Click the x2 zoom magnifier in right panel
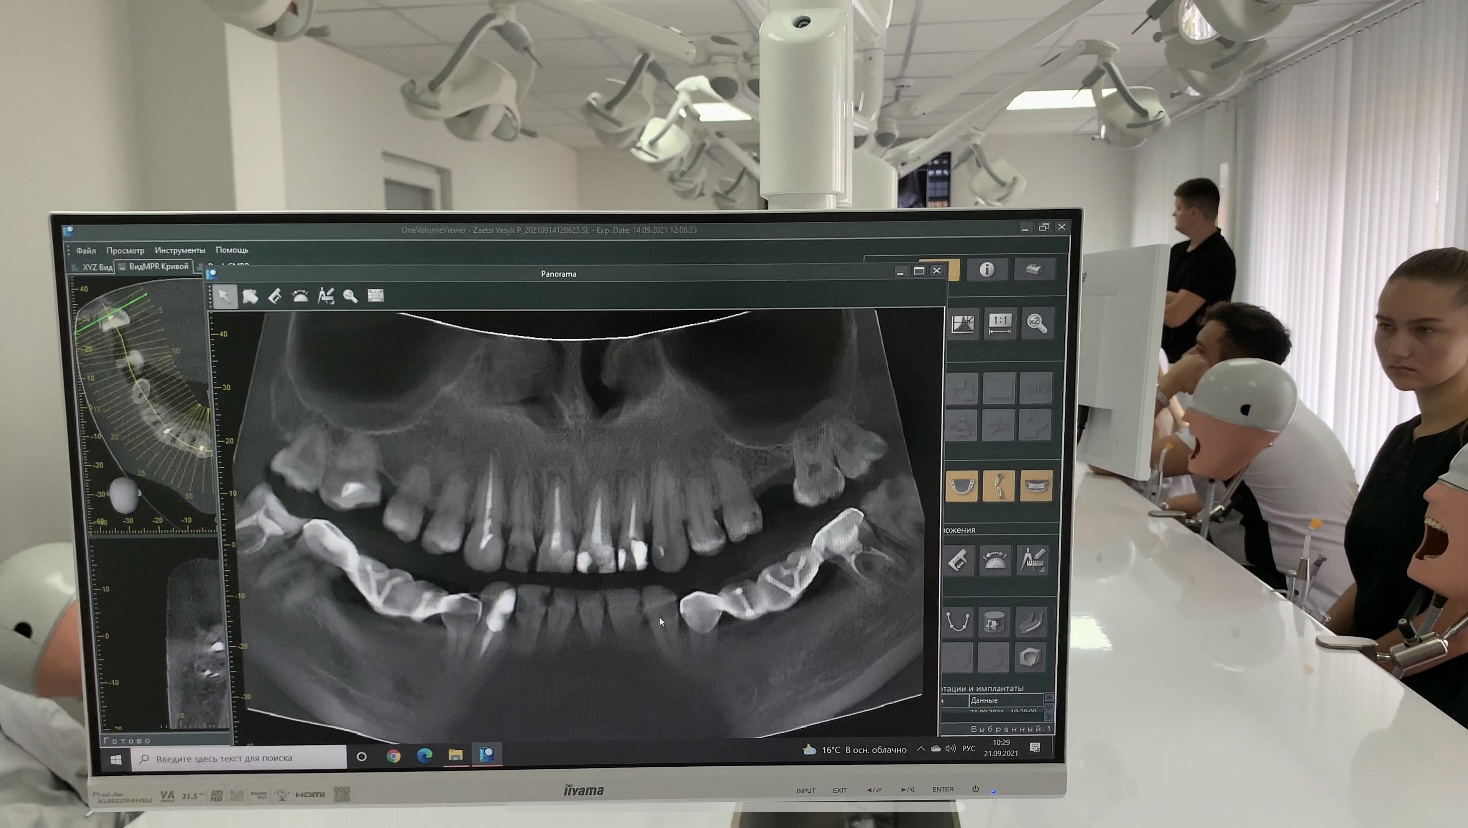The image size is (1468, 828). pyautogui.click(x=1037, y=323)
